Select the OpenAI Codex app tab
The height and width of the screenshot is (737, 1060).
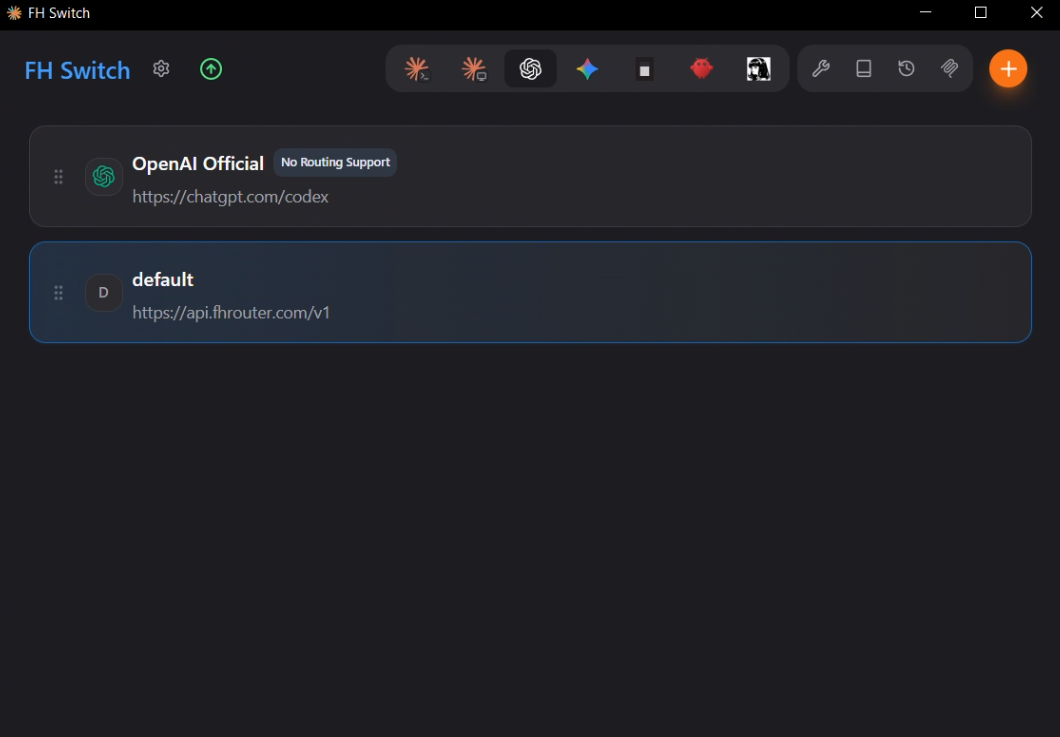(531, 69)
